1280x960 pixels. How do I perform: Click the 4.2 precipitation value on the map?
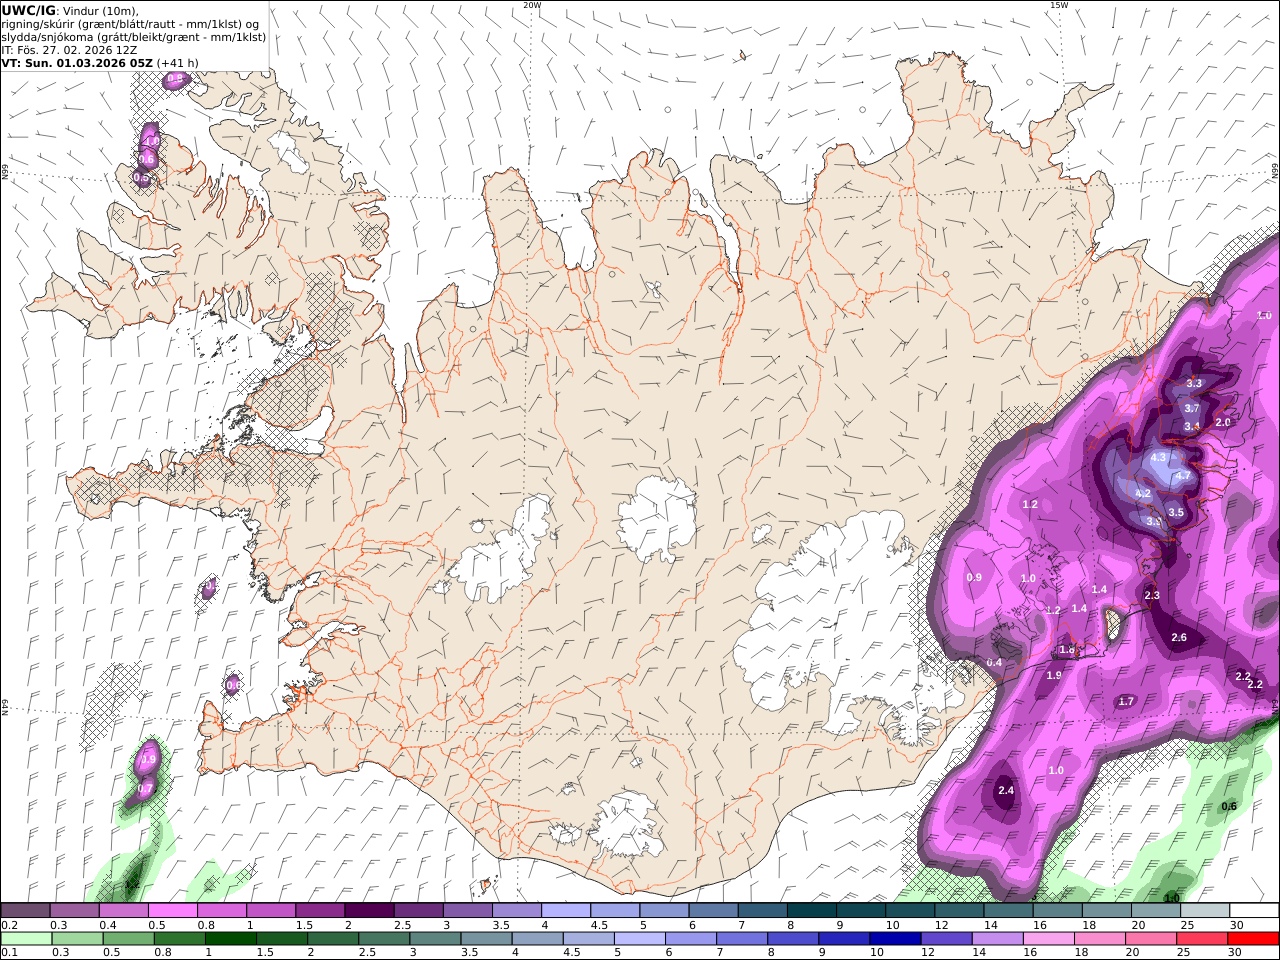(x=1144, y=493)
